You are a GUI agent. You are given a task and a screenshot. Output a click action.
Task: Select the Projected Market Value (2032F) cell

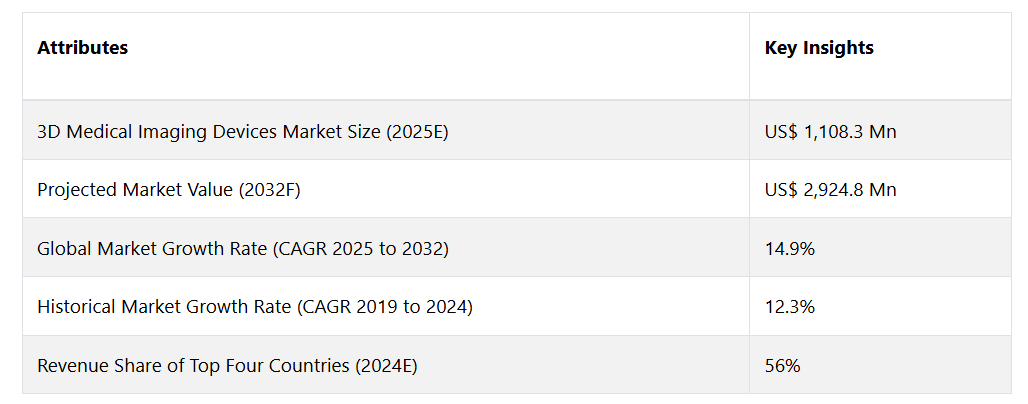[x=386, y=189]
